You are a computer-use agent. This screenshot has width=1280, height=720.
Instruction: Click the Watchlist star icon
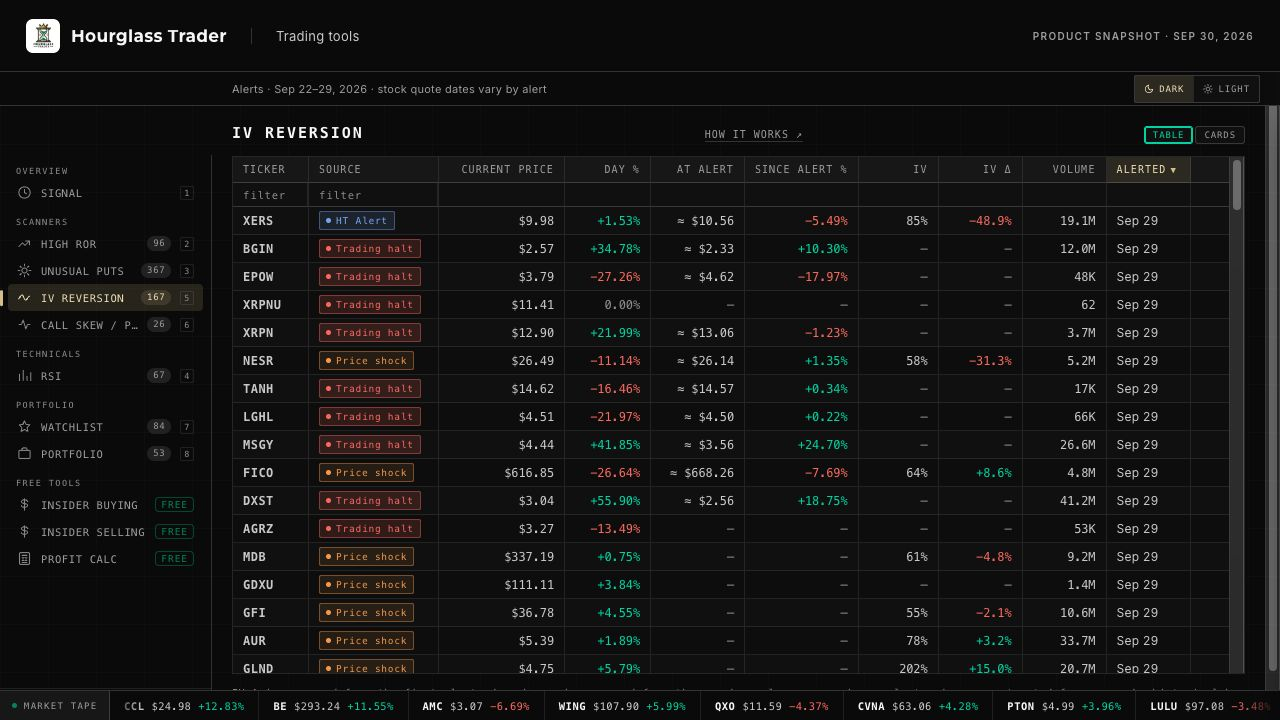pyautogui.click(x=25, y=427)
